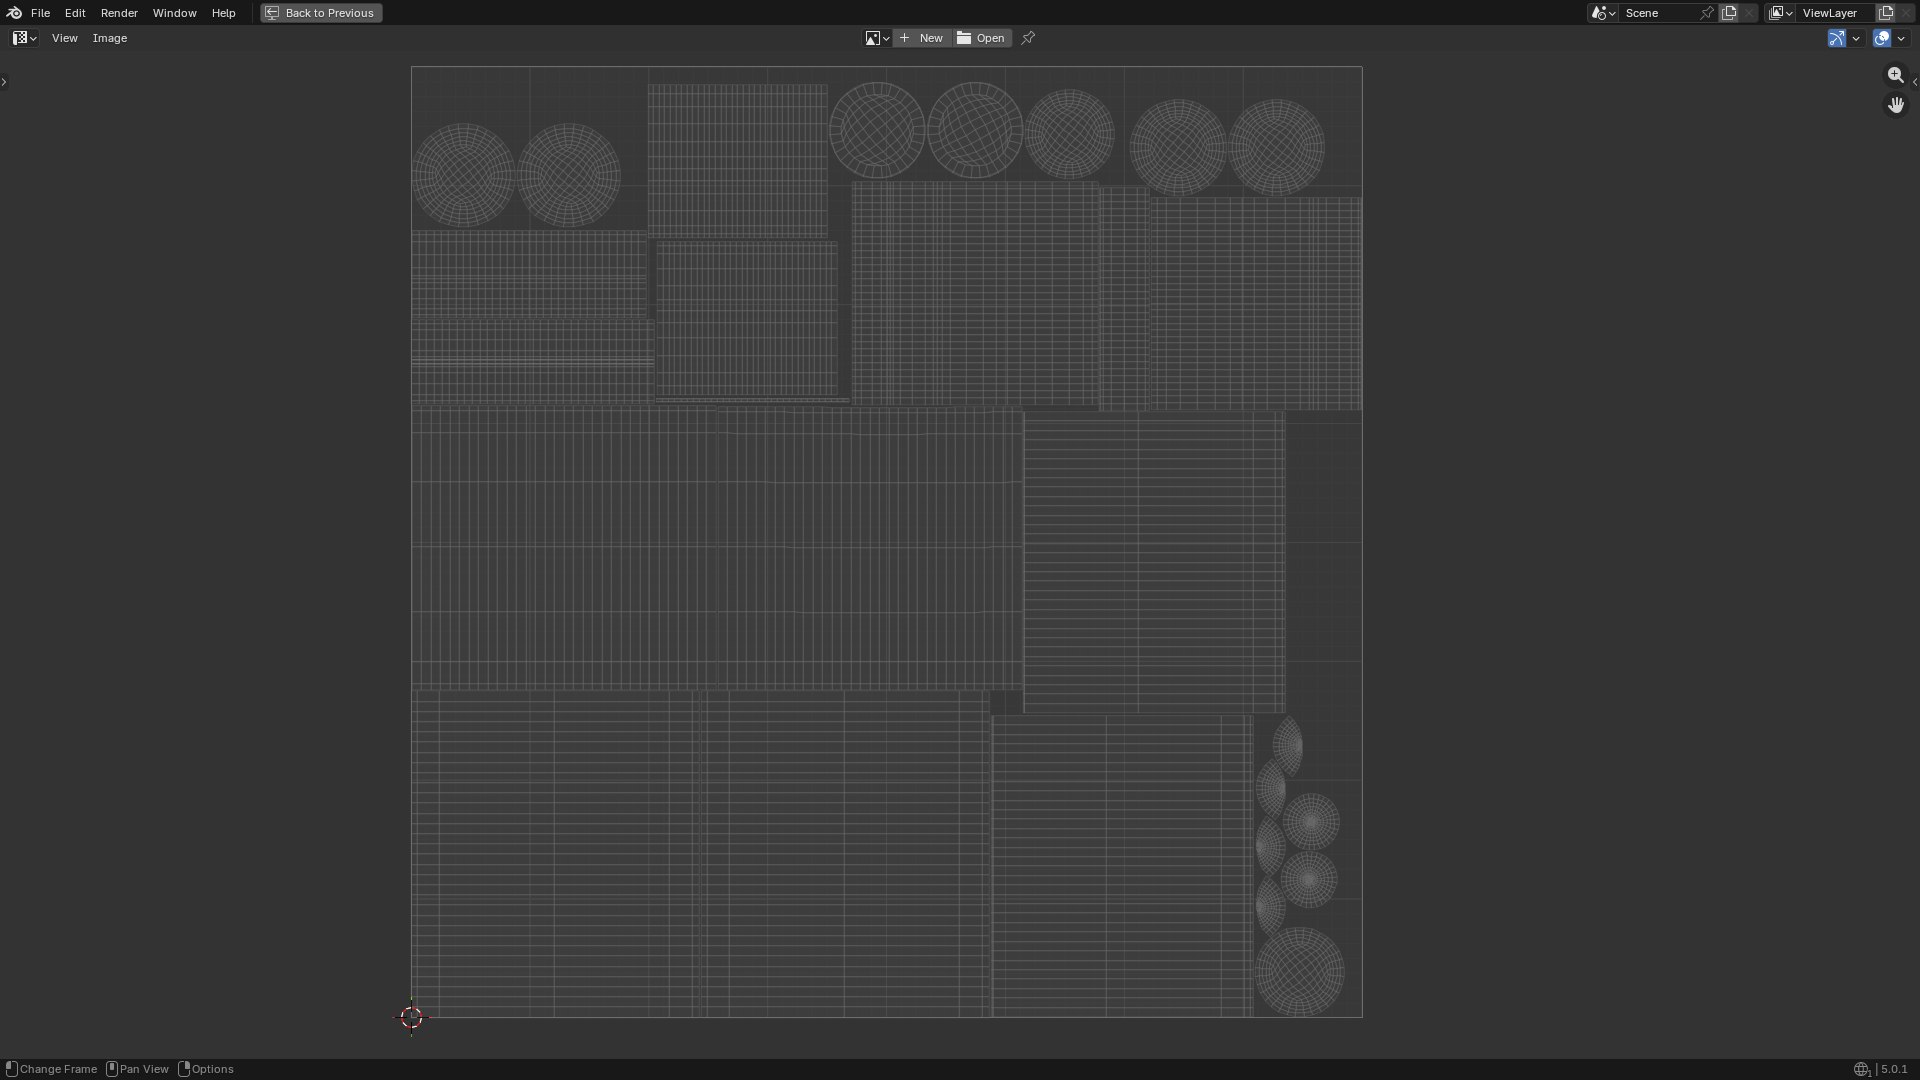Browse linked images dropdown

(x=877, y=38)
